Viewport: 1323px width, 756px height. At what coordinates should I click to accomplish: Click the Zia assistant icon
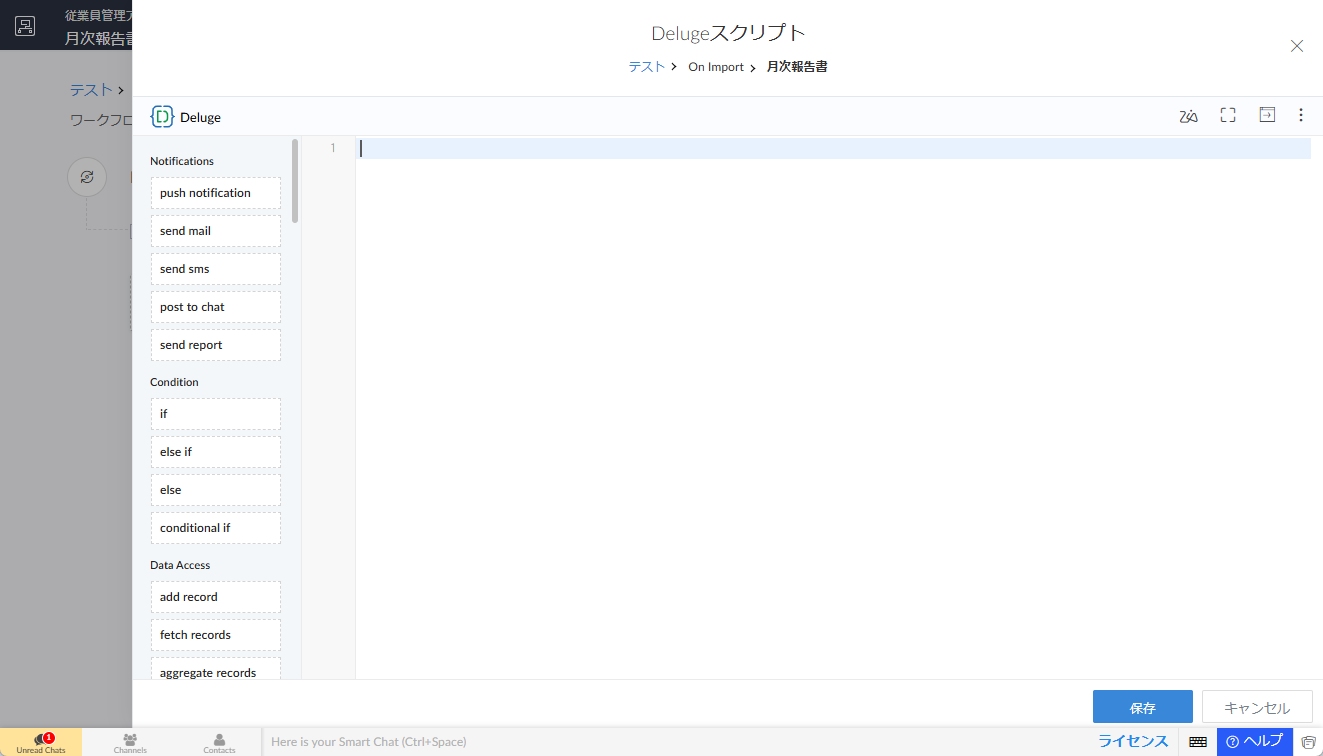1187,116
